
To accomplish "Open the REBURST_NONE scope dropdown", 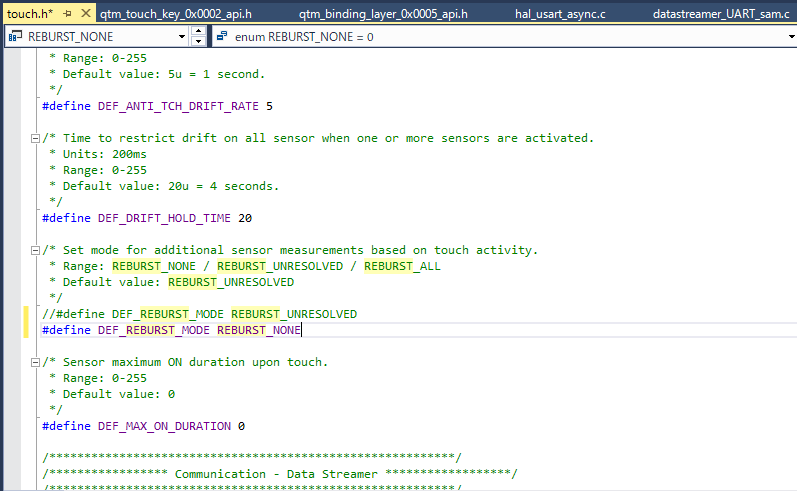I will pyautogui.click(x=182, y=37).
